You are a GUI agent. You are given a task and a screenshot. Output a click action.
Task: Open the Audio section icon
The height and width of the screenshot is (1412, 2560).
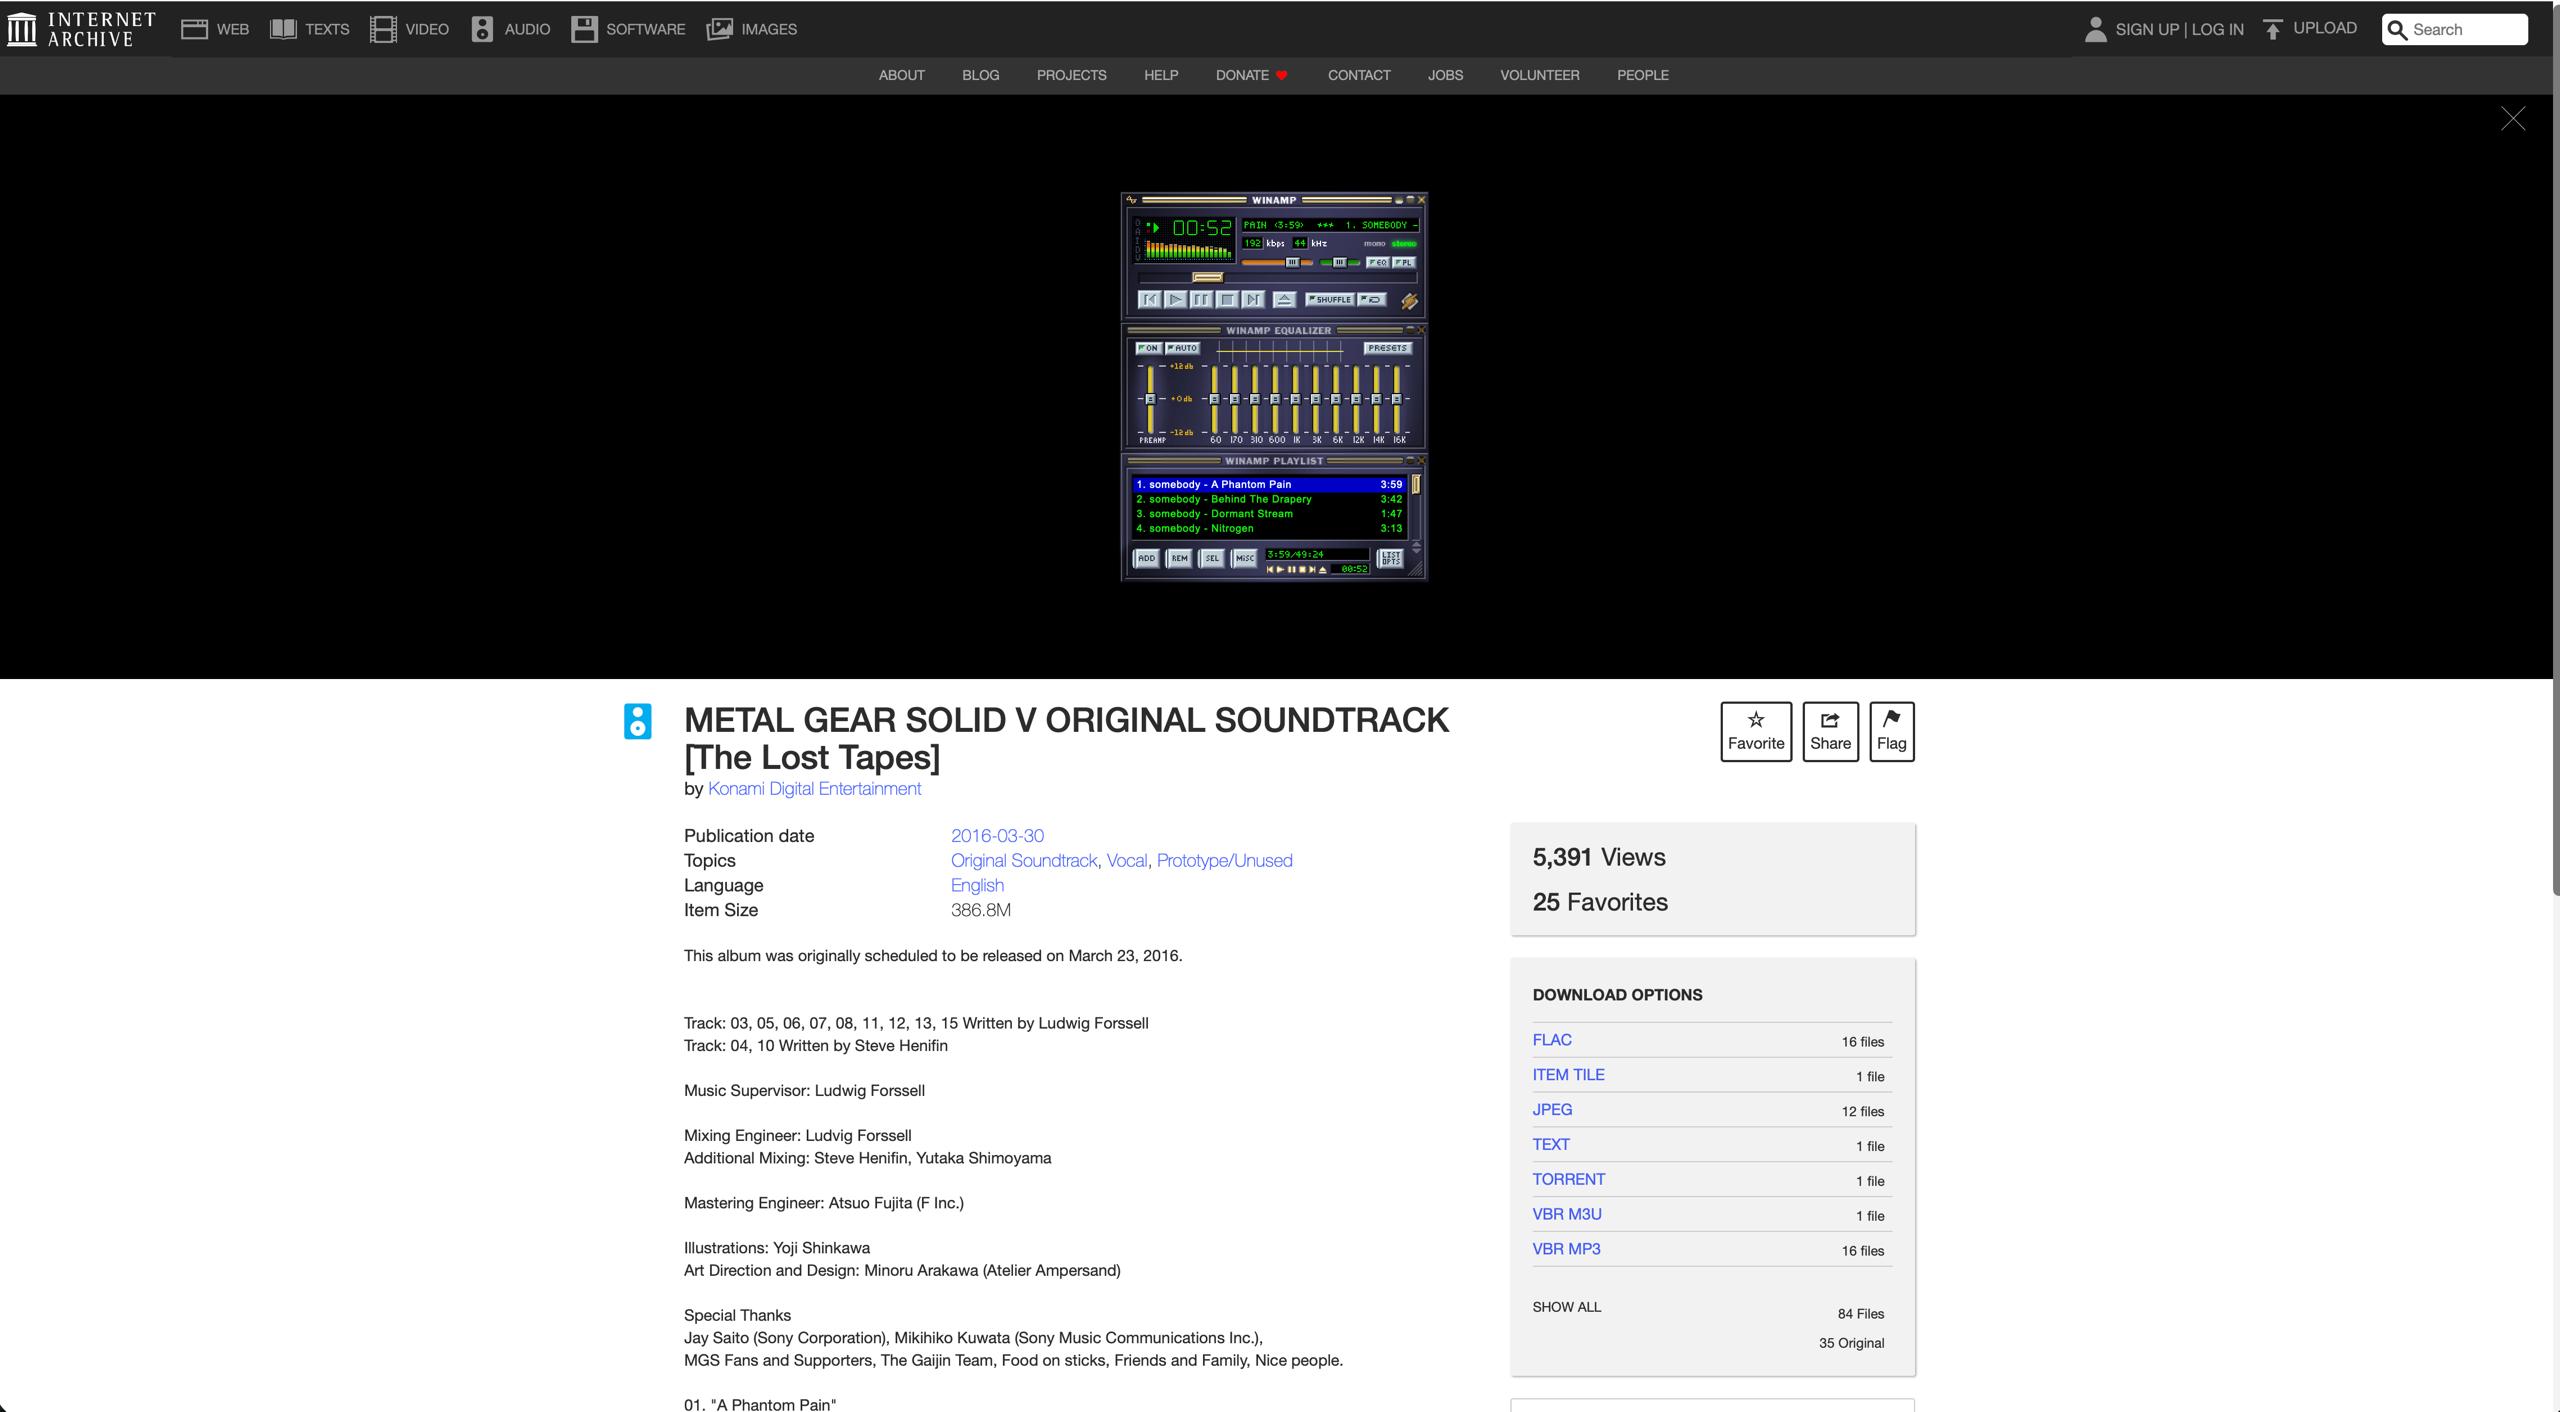[482, 29]
